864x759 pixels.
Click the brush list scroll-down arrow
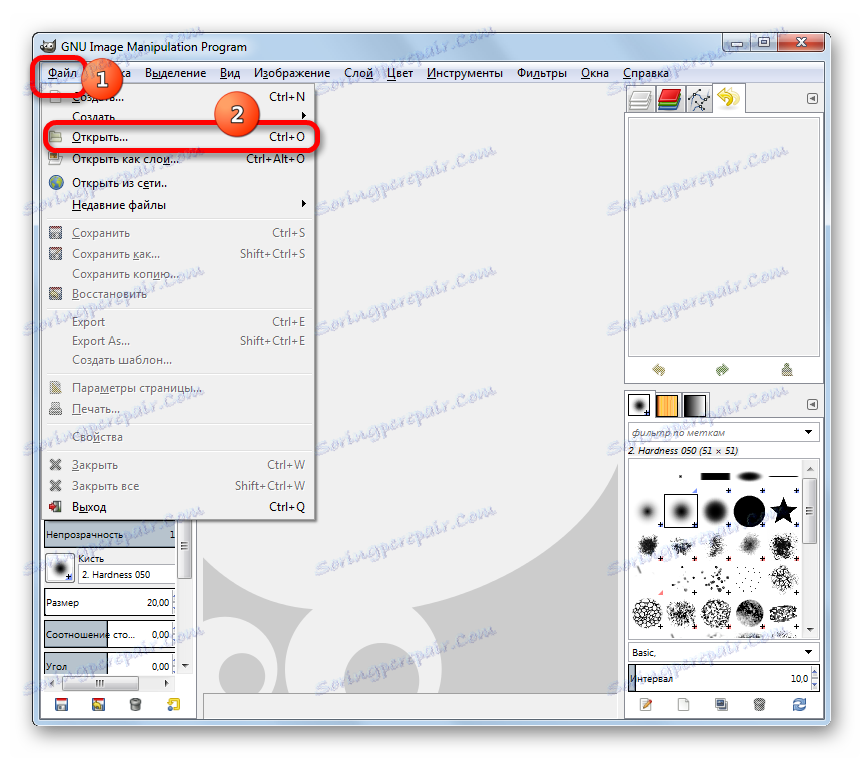pos(810,629)
